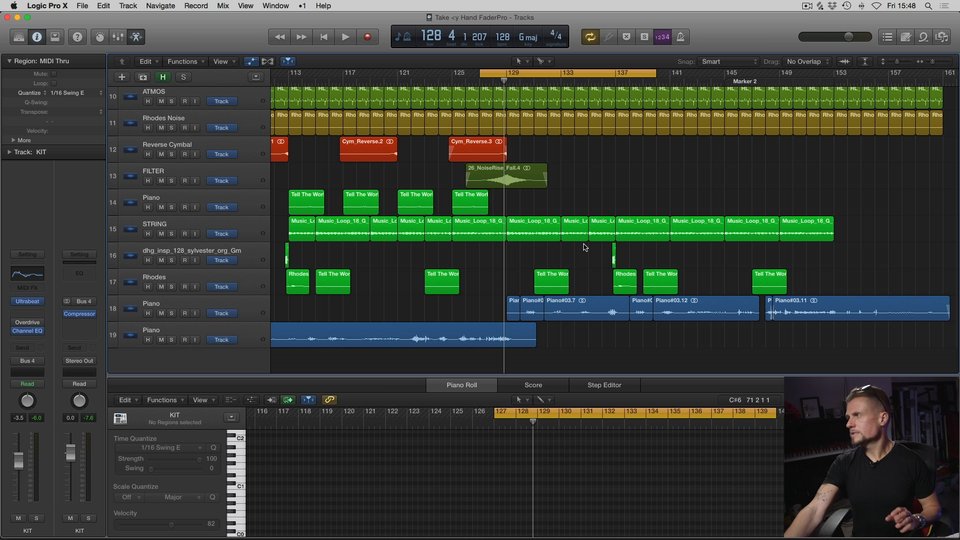This screenshot has width=960, height=540.
Task: Collapse Region: MIDI Thru section
Action: (9, 61)
